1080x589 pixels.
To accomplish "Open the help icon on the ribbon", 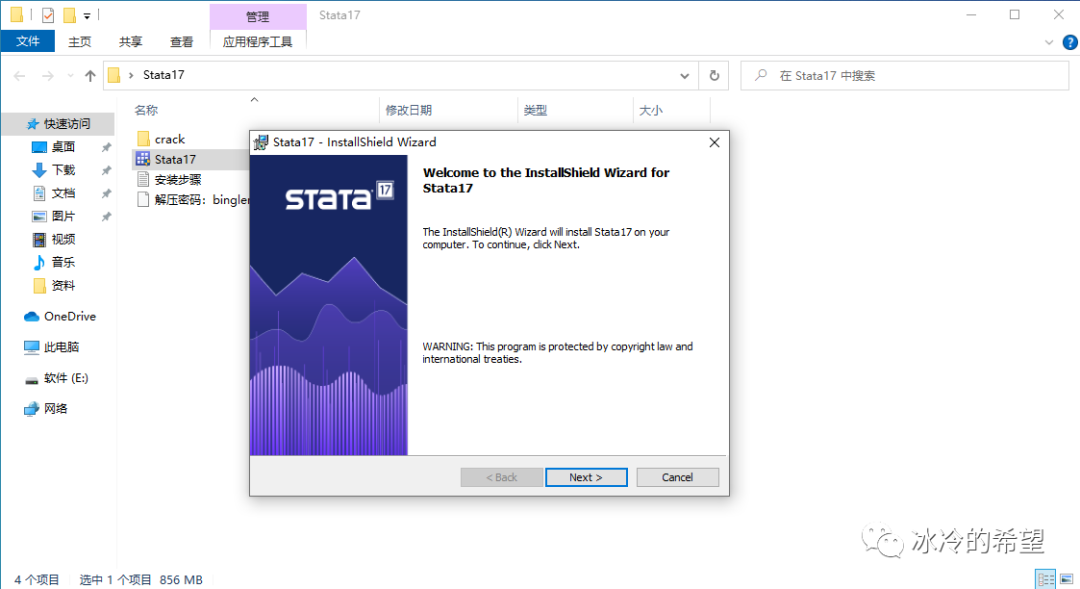I will pos(1069,42).
